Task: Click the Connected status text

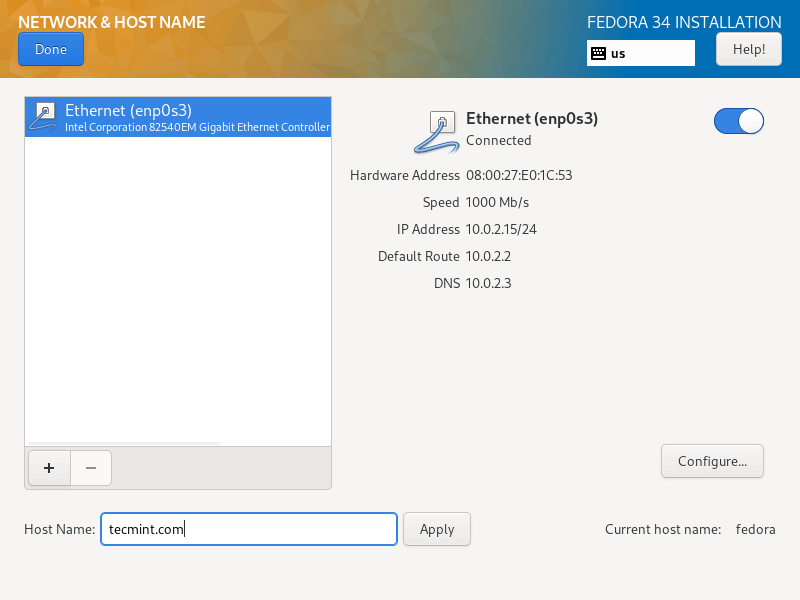Action: point(498,140)
